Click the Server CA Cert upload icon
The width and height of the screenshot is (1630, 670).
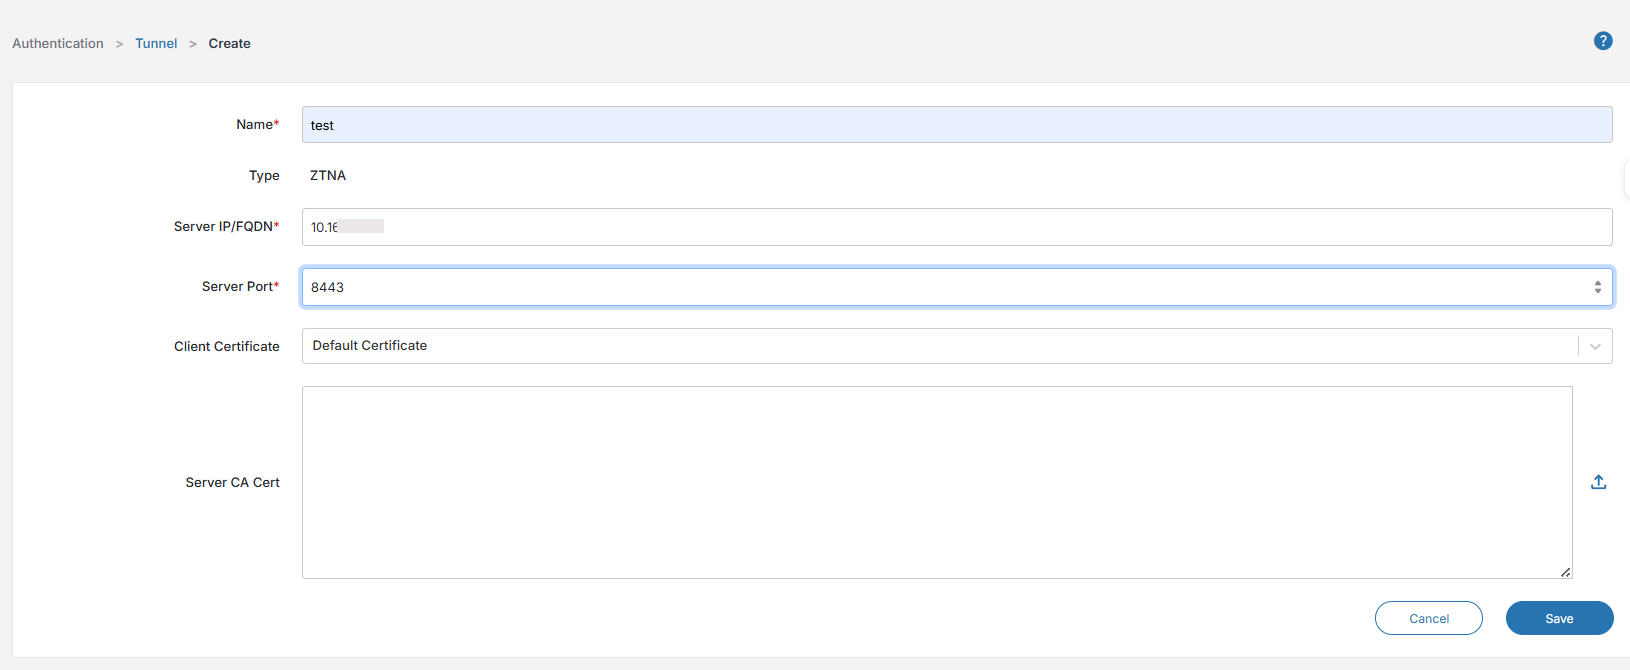[1599, 482]
